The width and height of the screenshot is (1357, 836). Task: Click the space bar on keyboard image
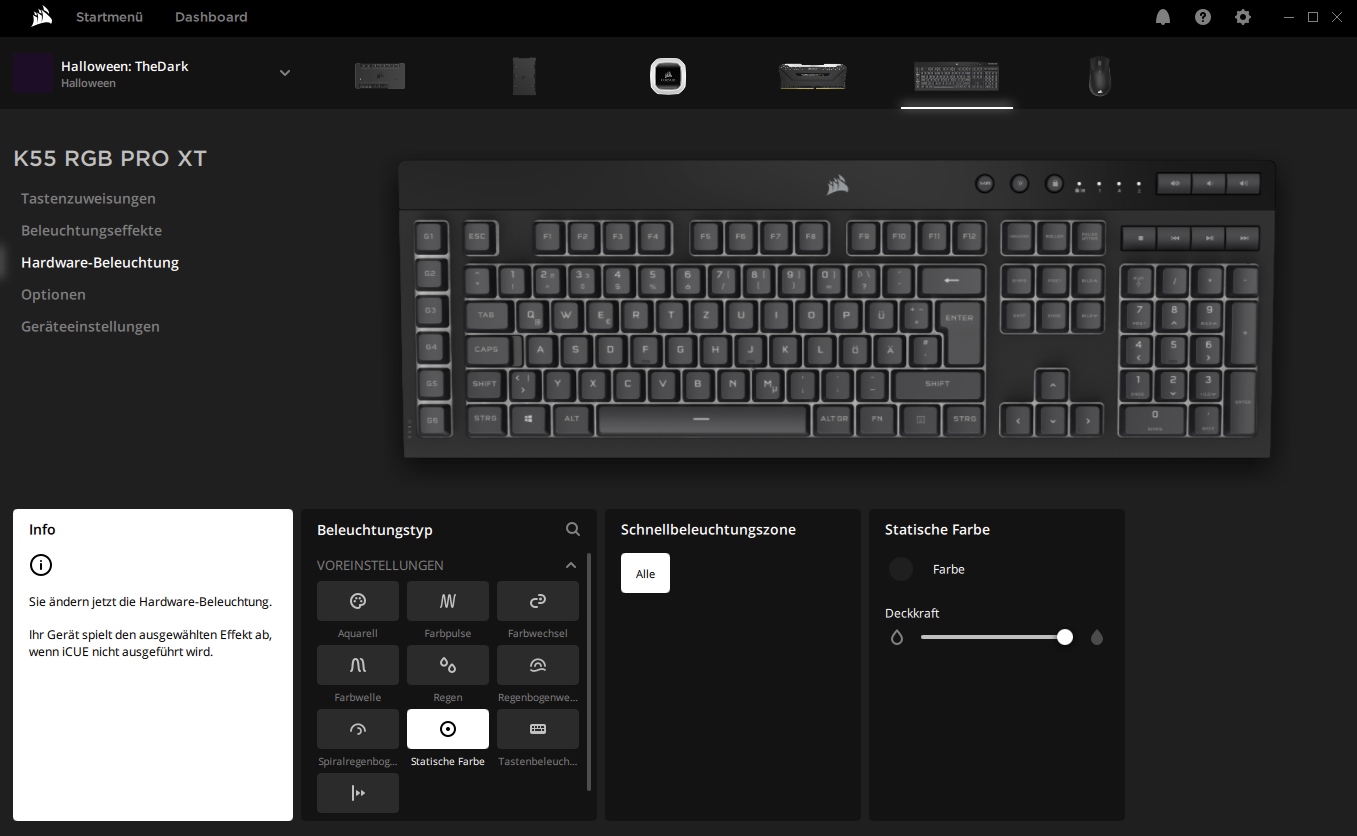tap(701, 418)
